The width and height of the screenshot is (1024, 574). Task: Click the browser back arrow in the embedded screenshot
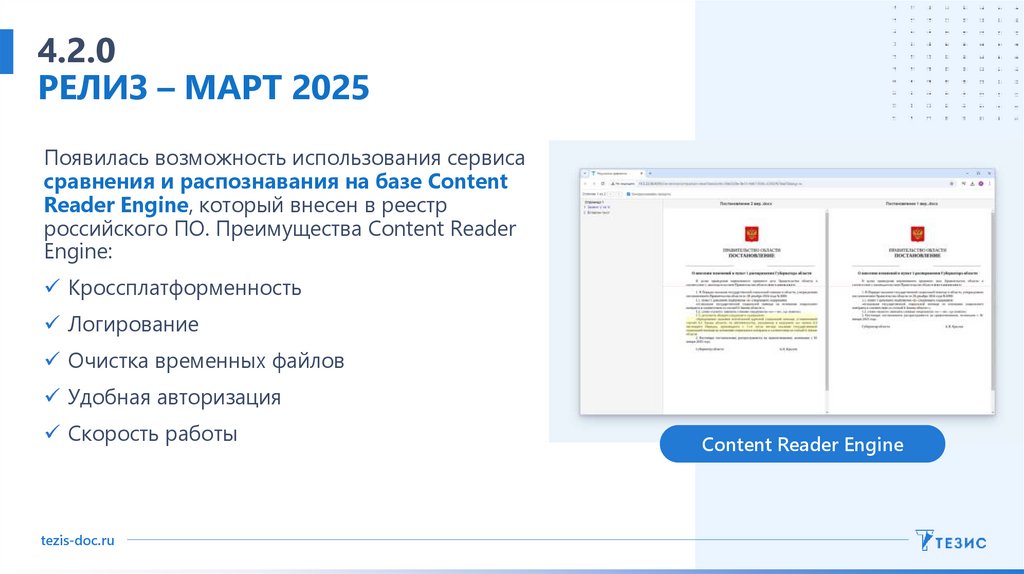(585, 183)
